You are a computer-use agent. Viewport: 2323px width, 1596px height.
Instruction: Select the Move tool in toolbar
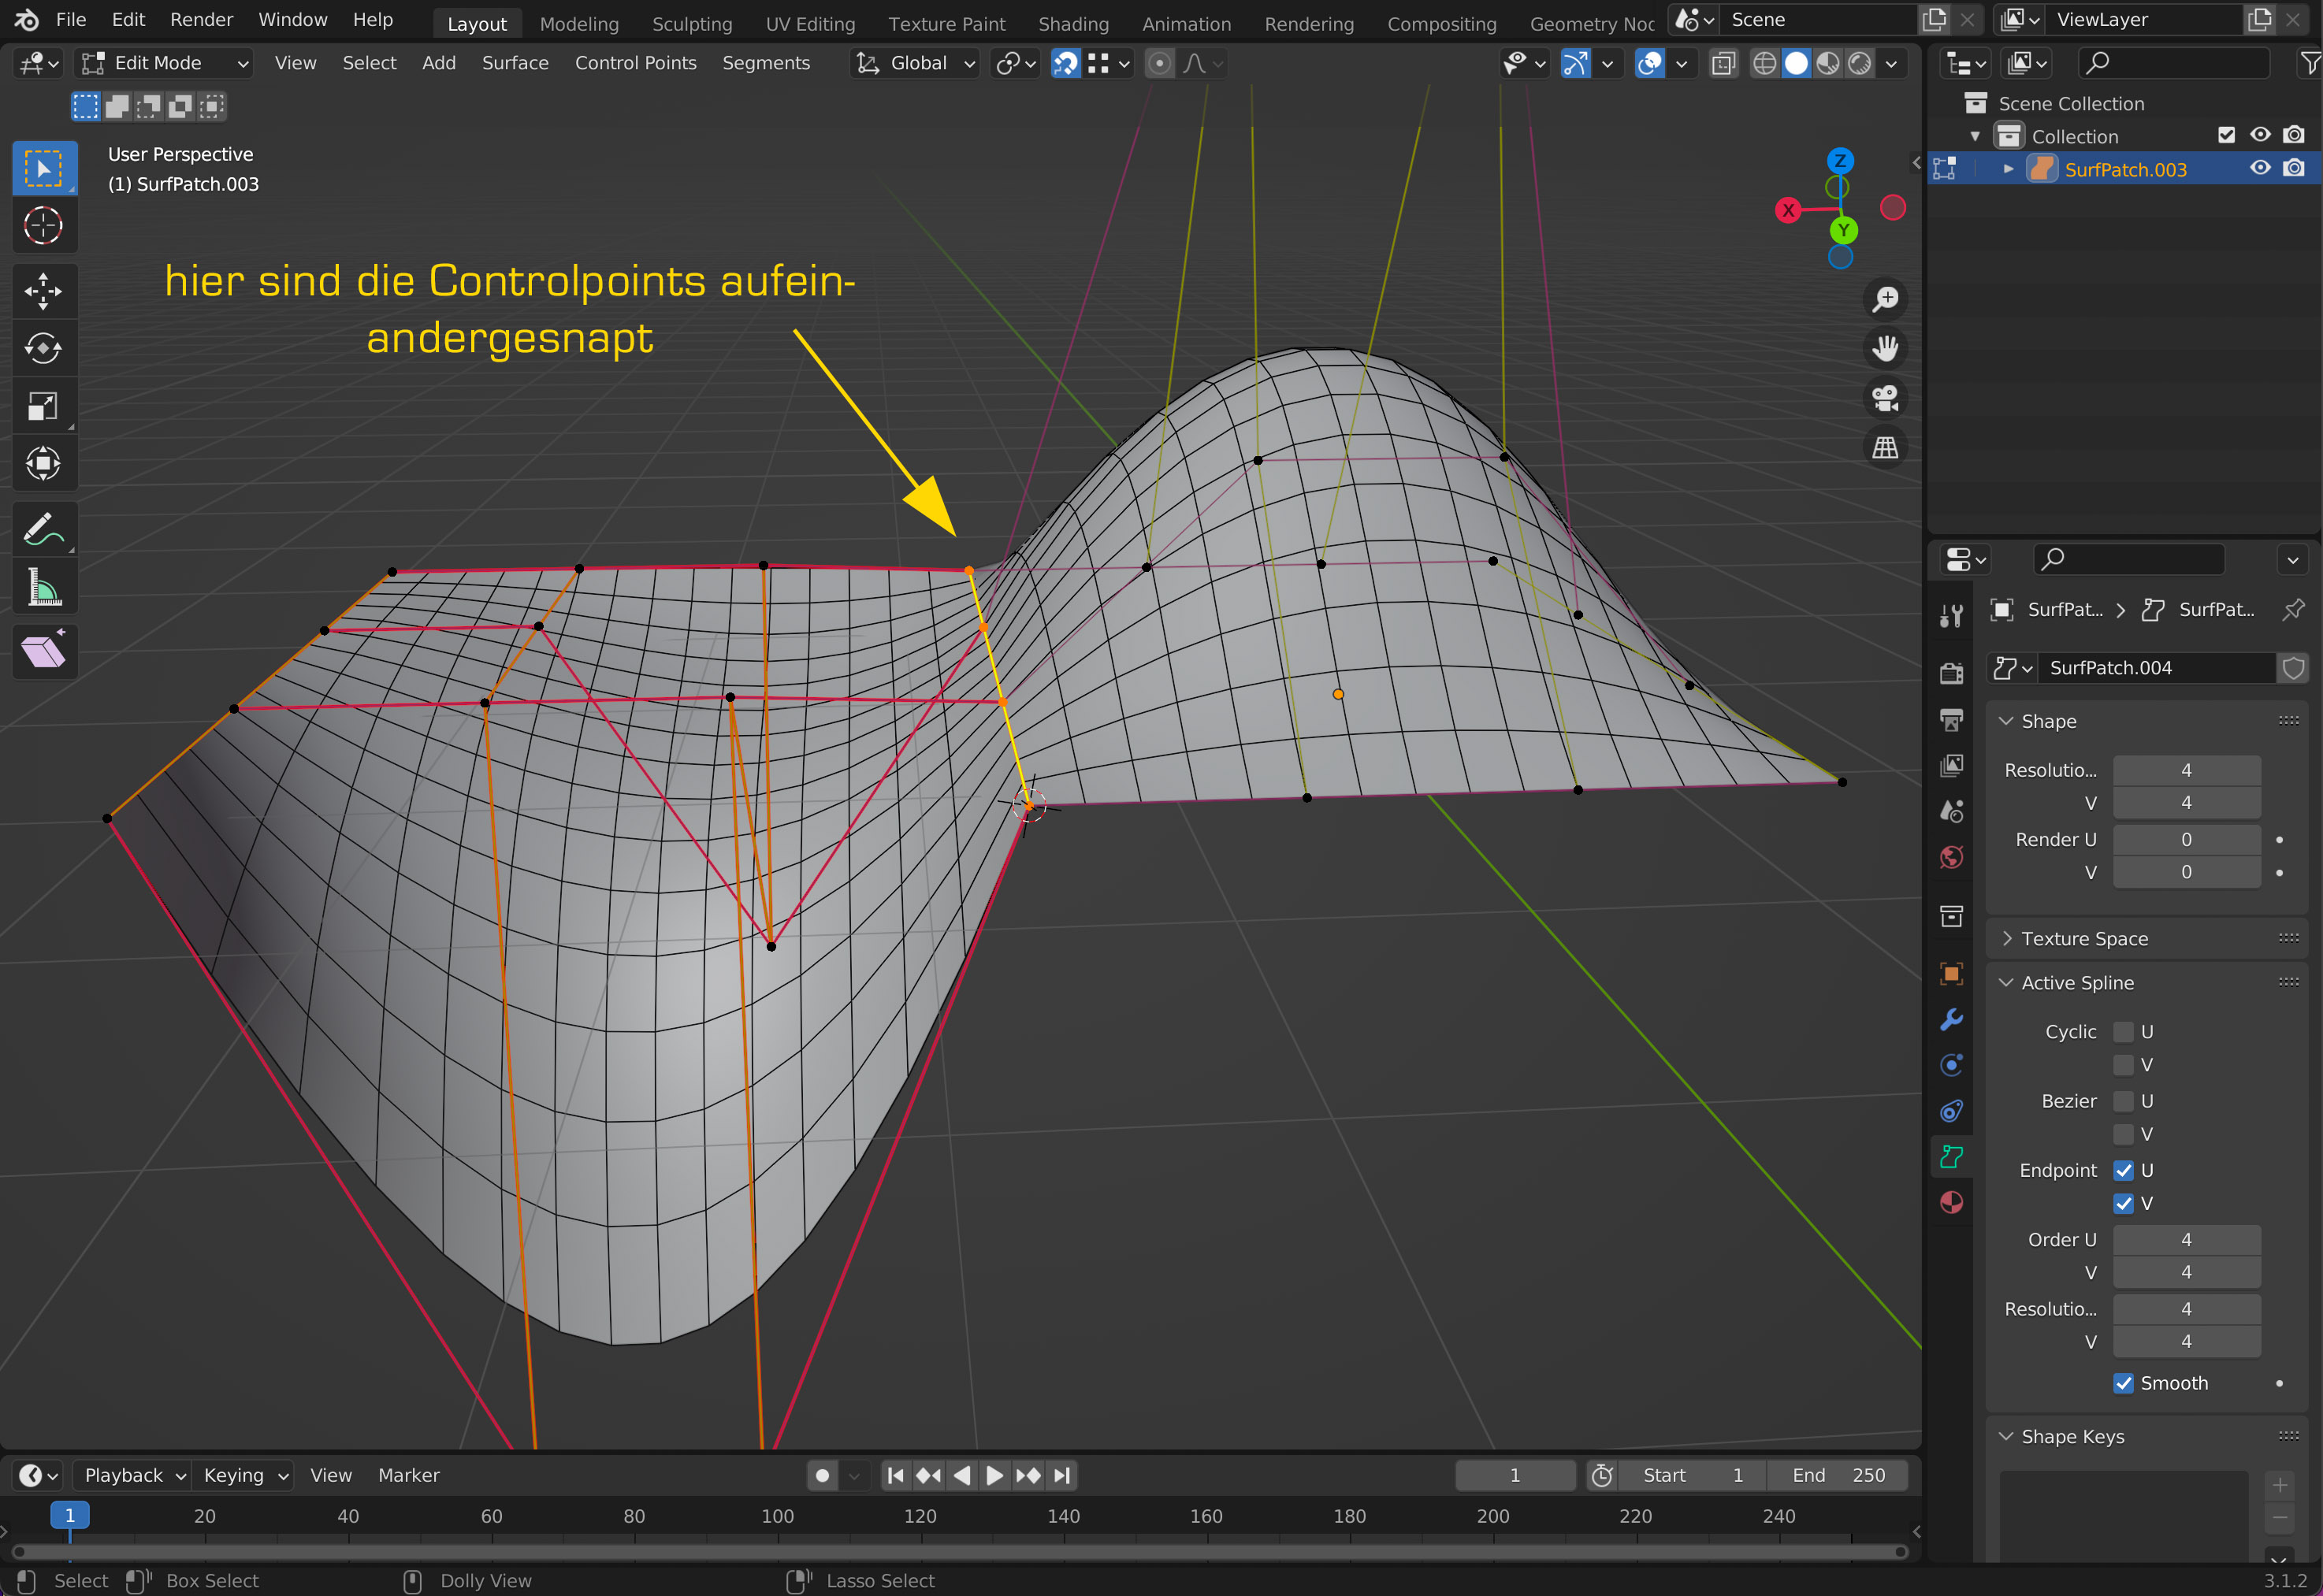[x=43, y=291]
